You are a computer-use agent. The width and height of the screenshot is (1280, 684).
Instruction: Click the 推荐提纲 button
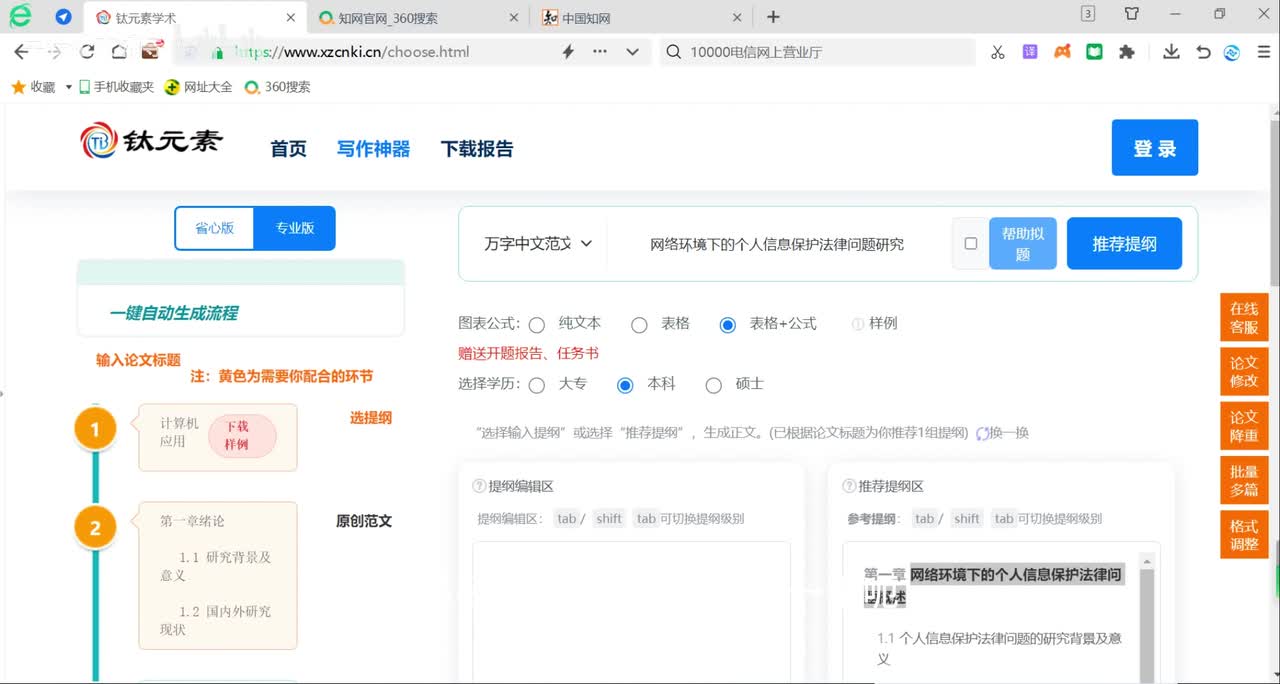(1124, 244)
